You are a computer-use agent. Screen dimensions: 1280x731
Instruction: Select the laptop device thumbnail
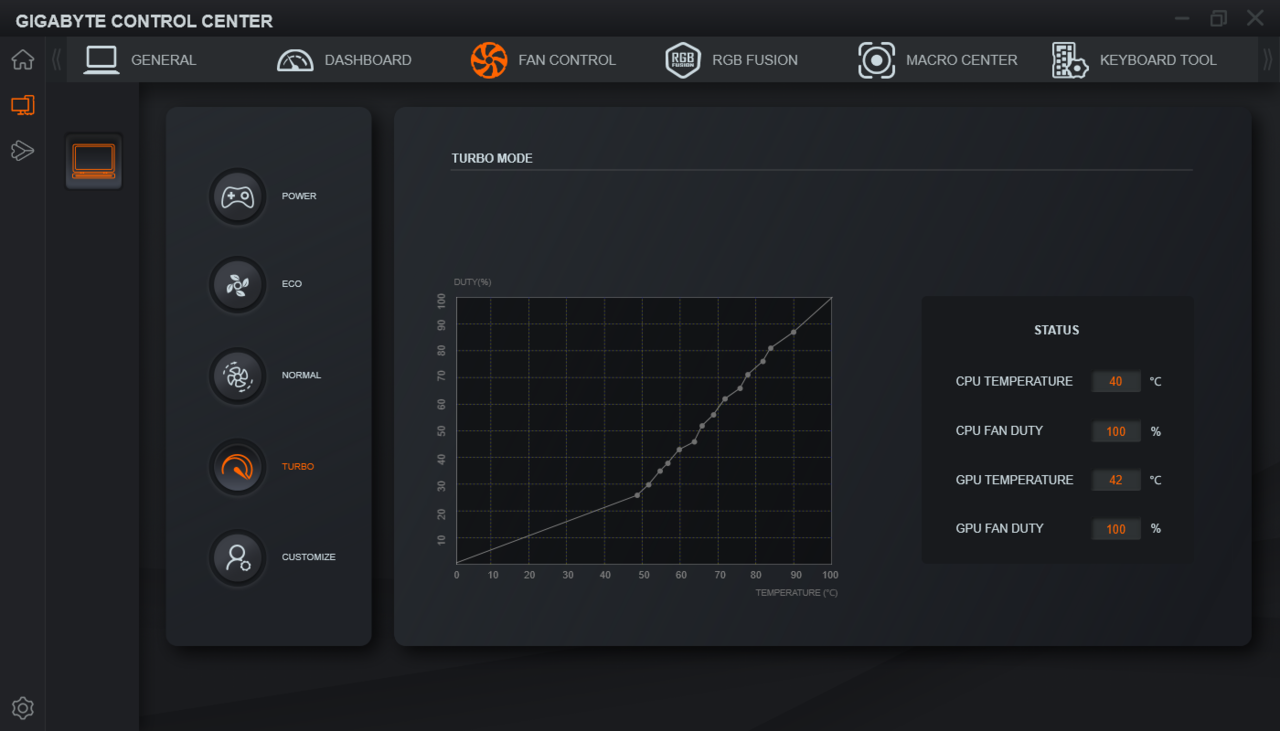[94, 161]
